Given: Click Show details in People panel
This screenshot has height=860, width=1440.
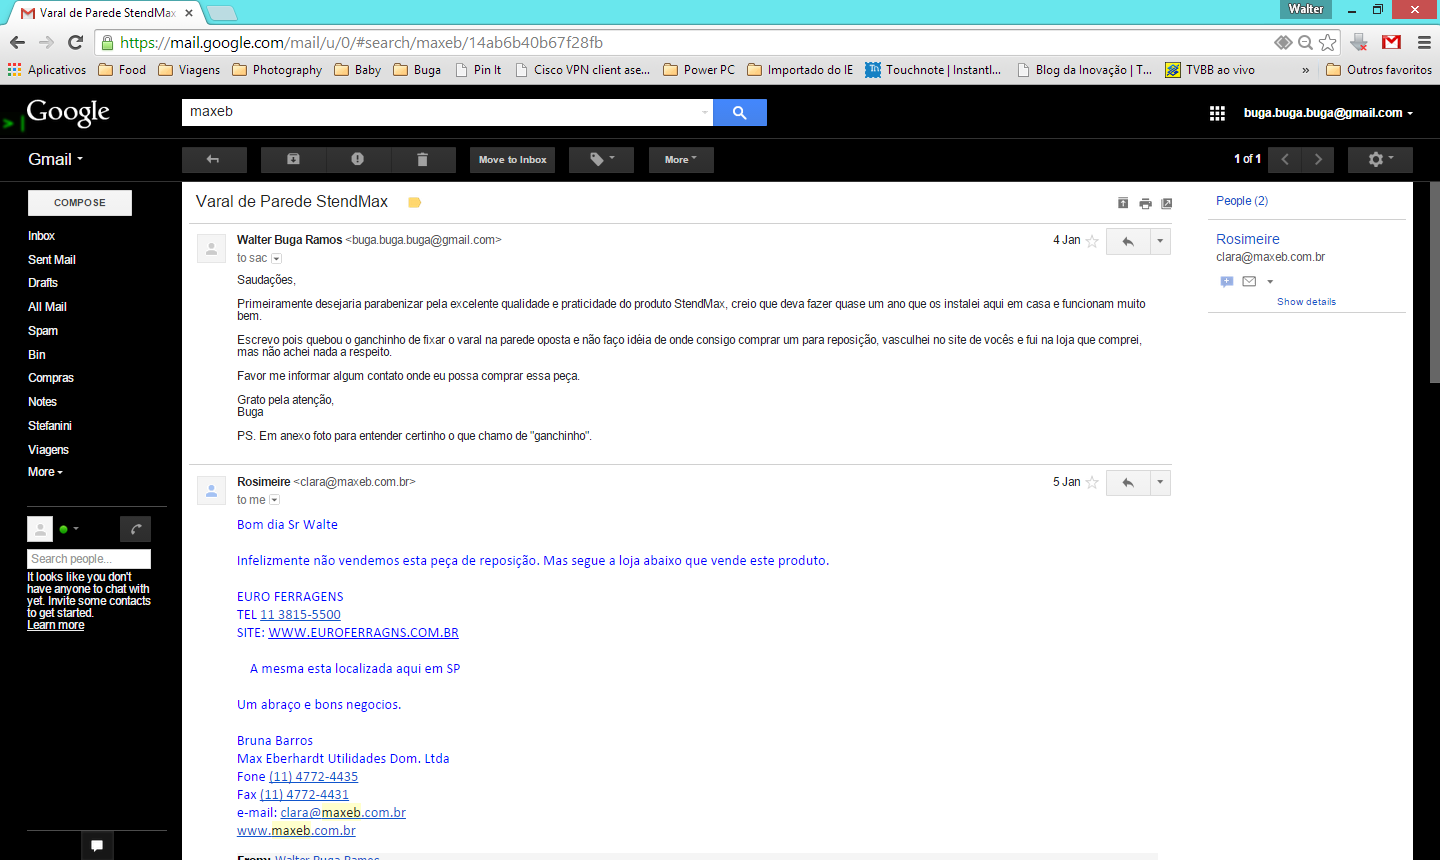Looking at the screenshot, I should point(1306,302).
